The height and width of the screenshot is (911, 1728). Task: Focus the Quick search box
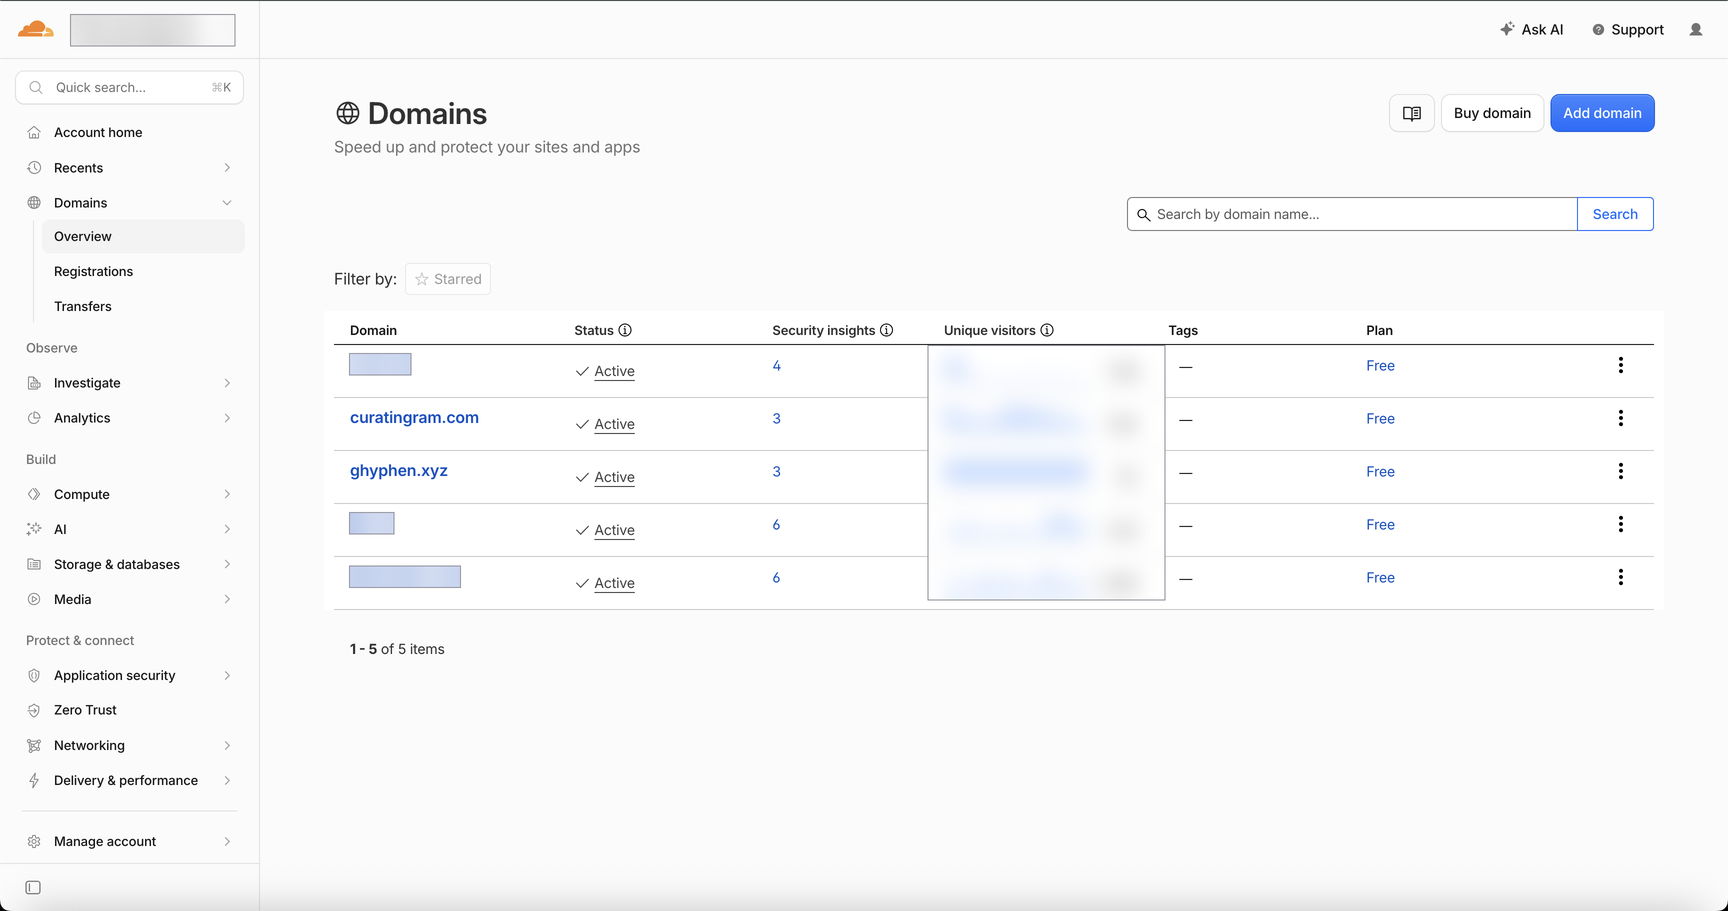[x=130, y=87]
